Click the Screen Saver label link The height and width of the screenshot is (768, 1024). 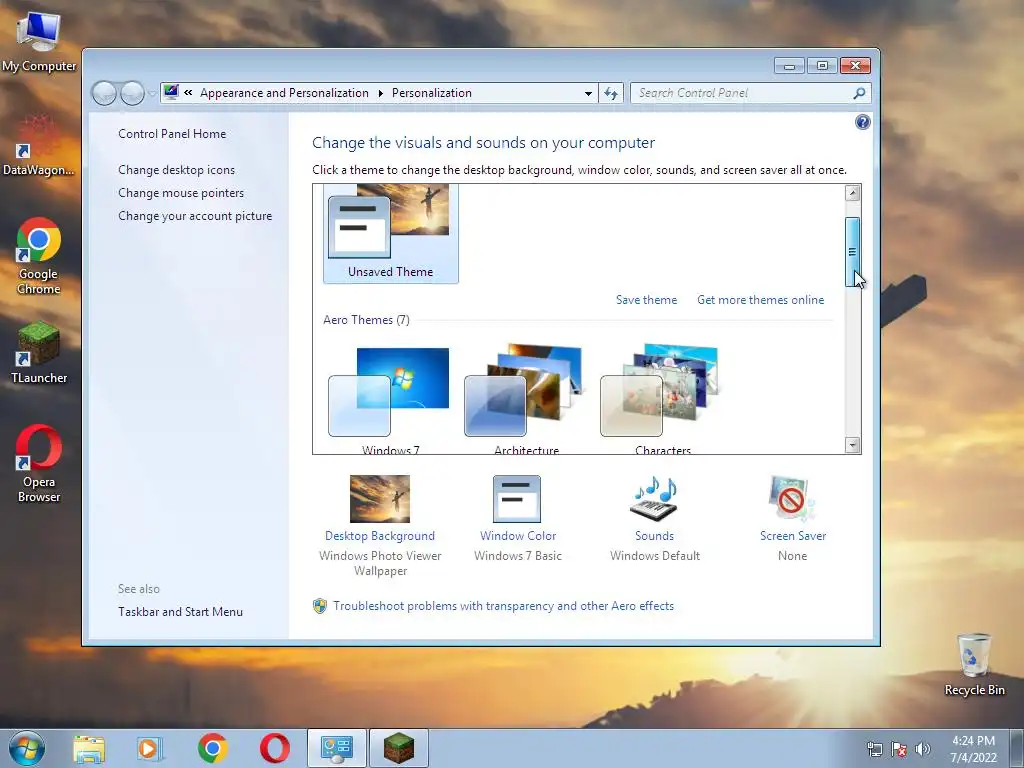click(x=793, y=536)
